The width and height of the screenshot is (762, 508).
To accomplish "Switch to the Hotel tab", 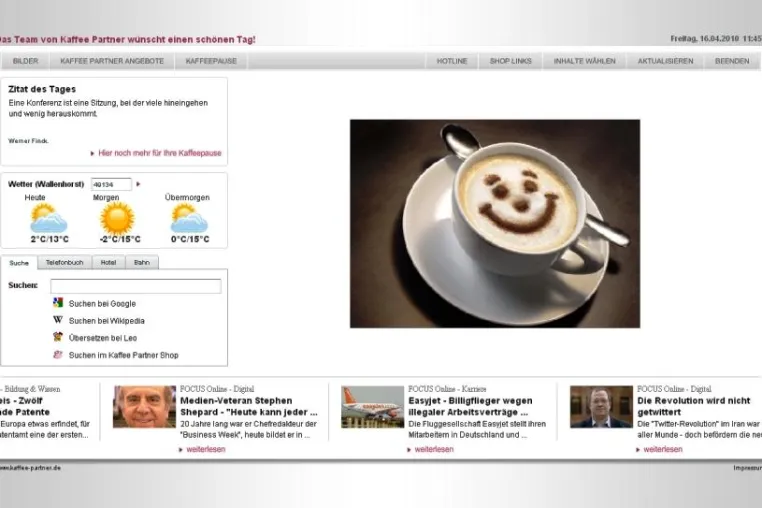I will point(108,263).
